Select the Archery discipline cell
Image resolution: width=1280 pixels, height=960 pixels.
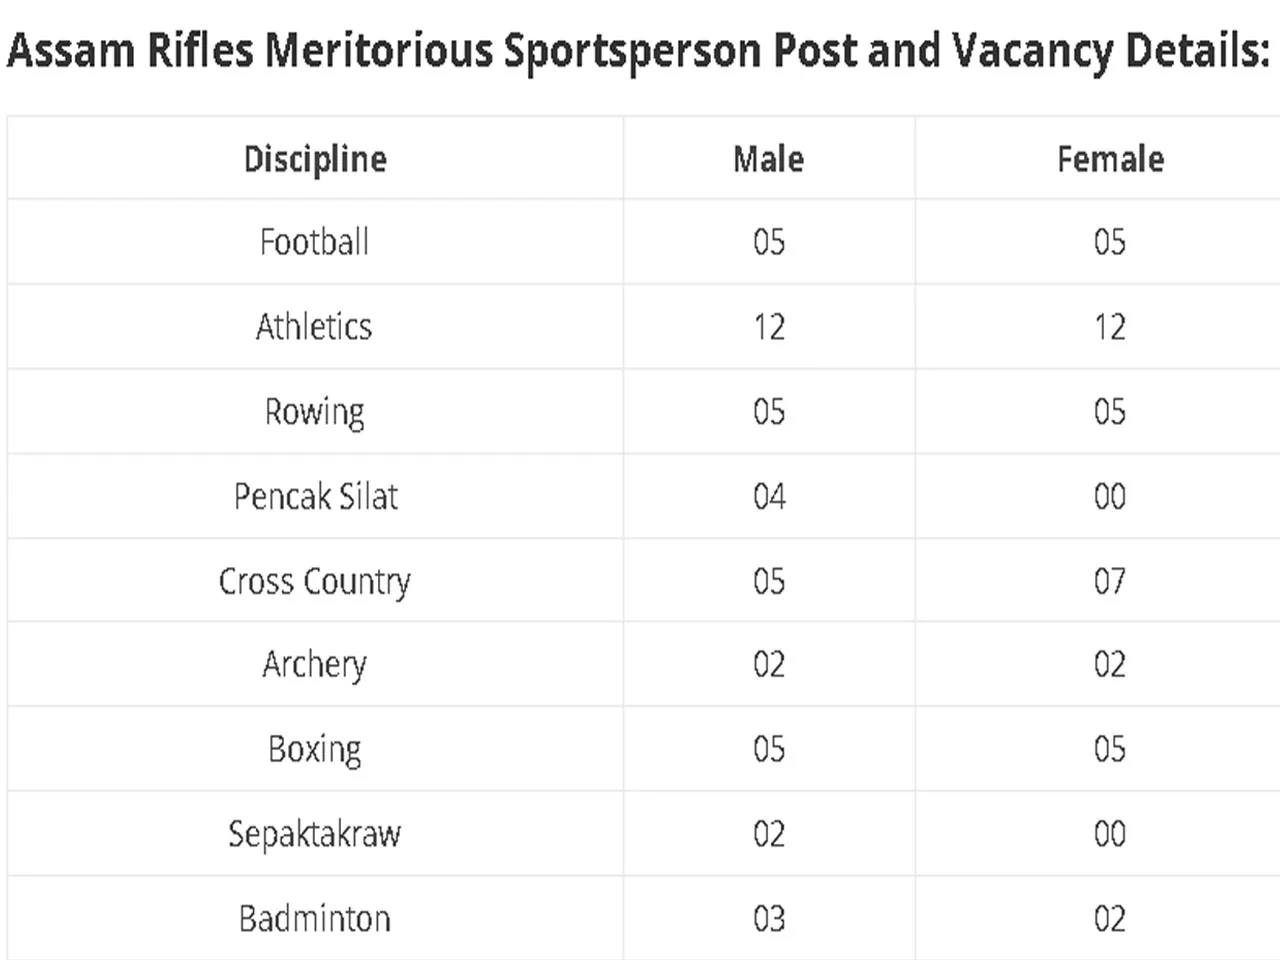coord(315,665)
